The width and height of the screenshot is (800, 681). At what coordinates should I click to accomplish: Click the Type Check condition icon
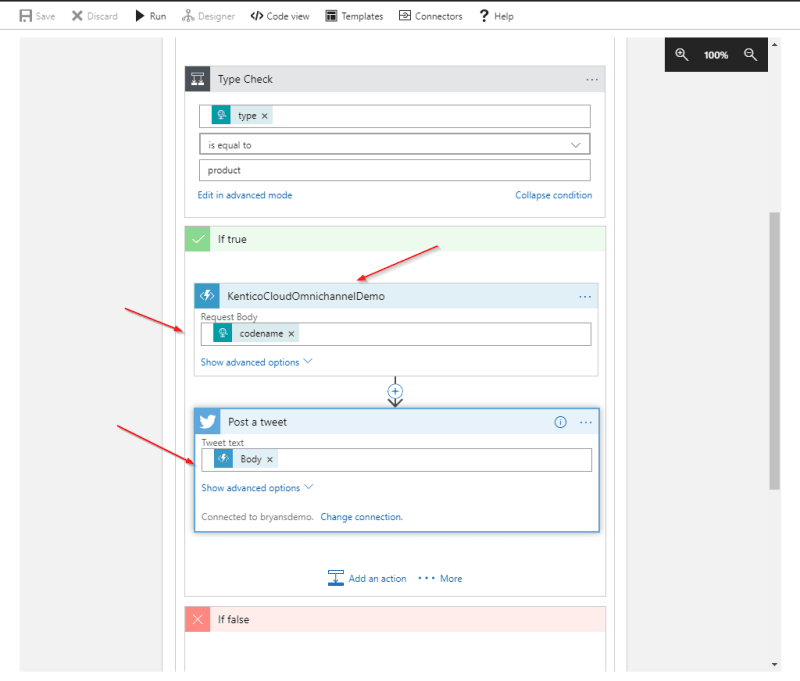point(197,79)
